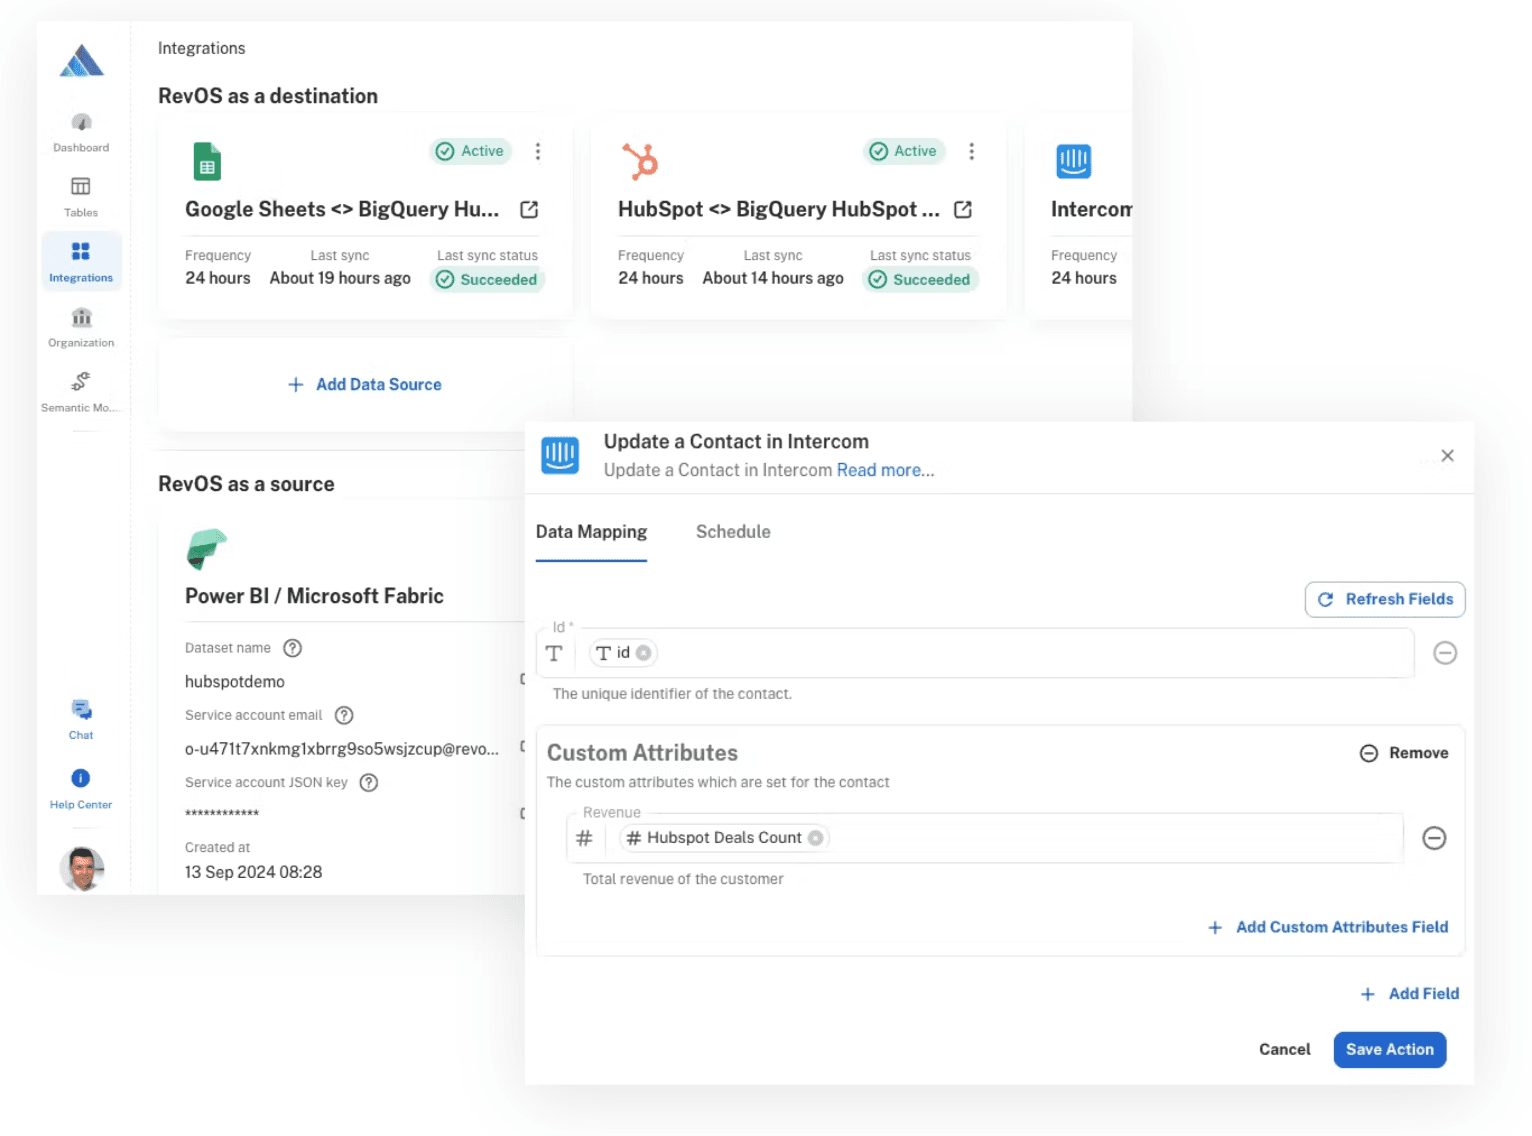Screen dimensions: 1532x1136
Task: Remove the Custom Attributes section
Action: tap(1404, 752)
